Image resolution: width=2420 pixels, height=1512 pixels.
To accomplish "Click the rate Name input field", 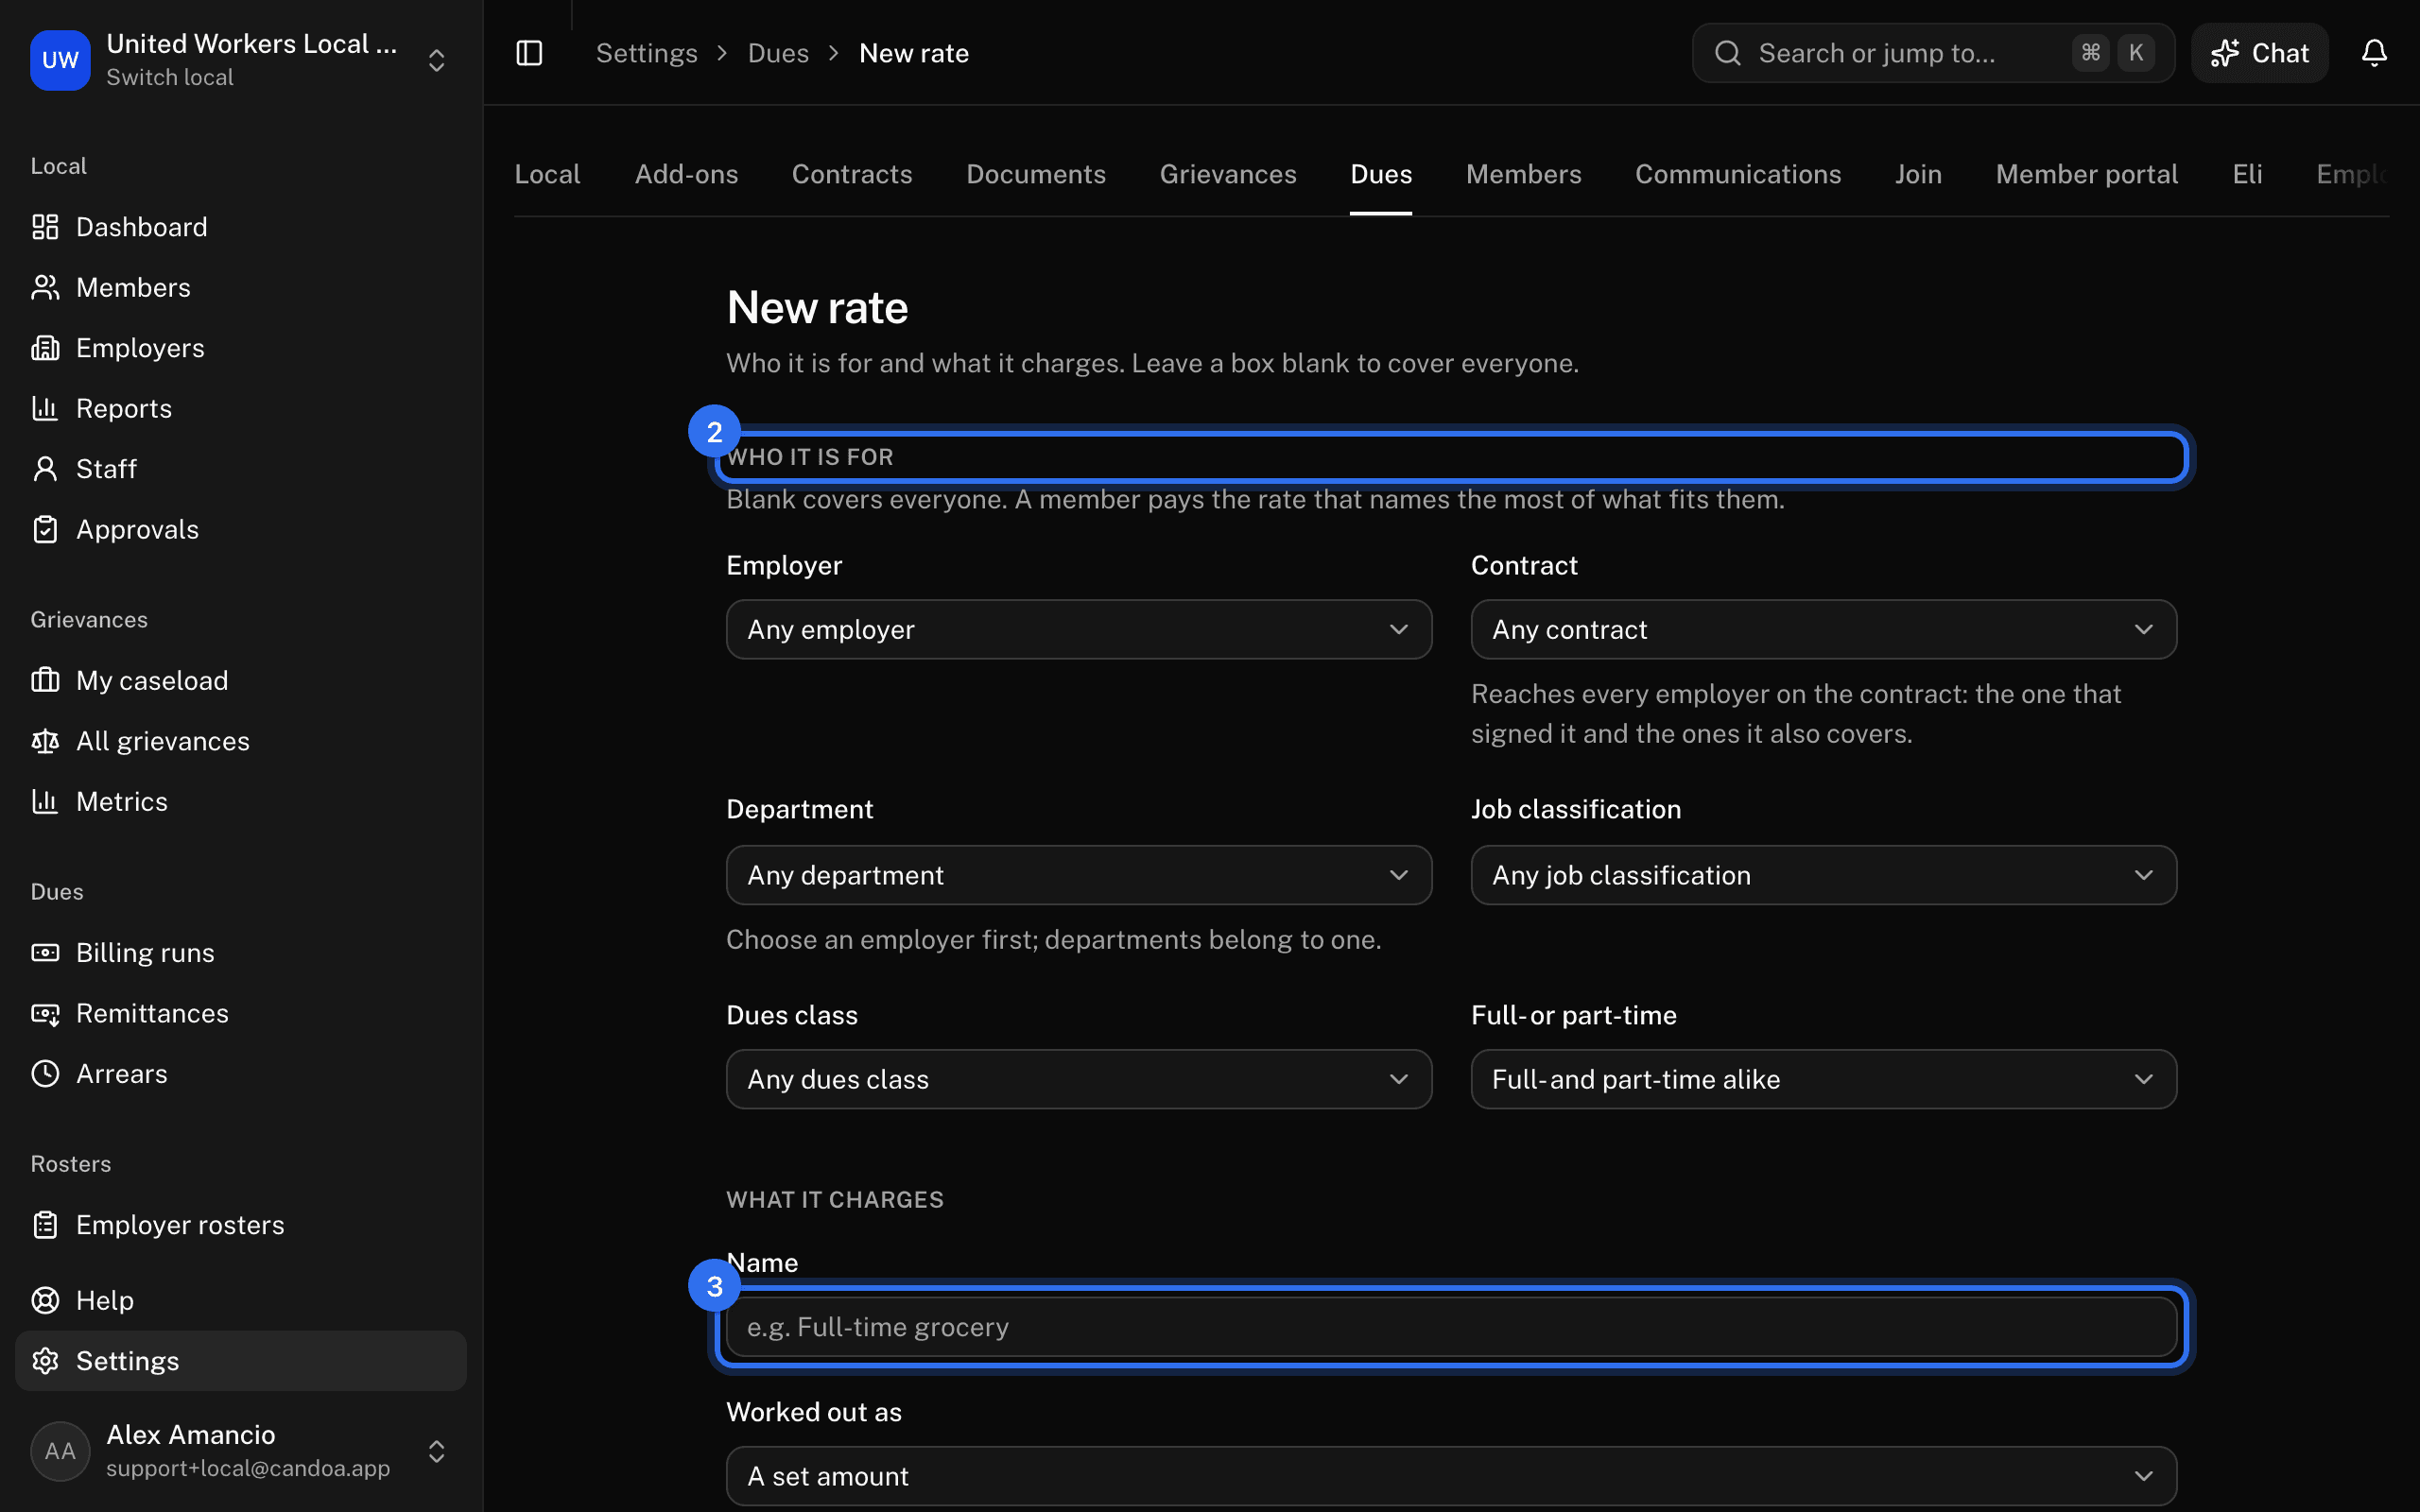I will (x=1451, y=1326).
